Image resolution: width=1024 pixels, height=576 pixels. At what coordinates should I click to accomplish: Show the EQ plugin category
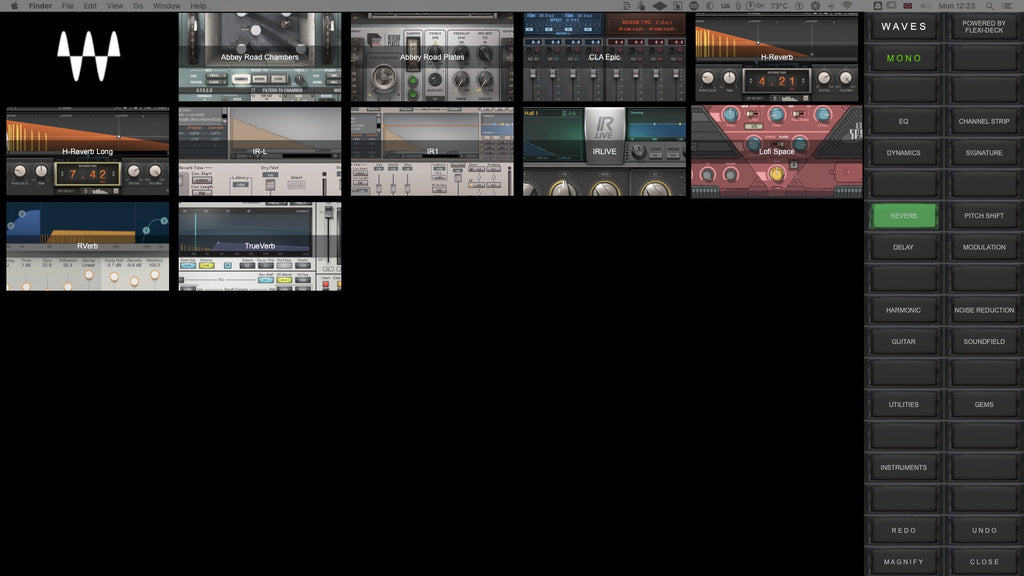904,121
